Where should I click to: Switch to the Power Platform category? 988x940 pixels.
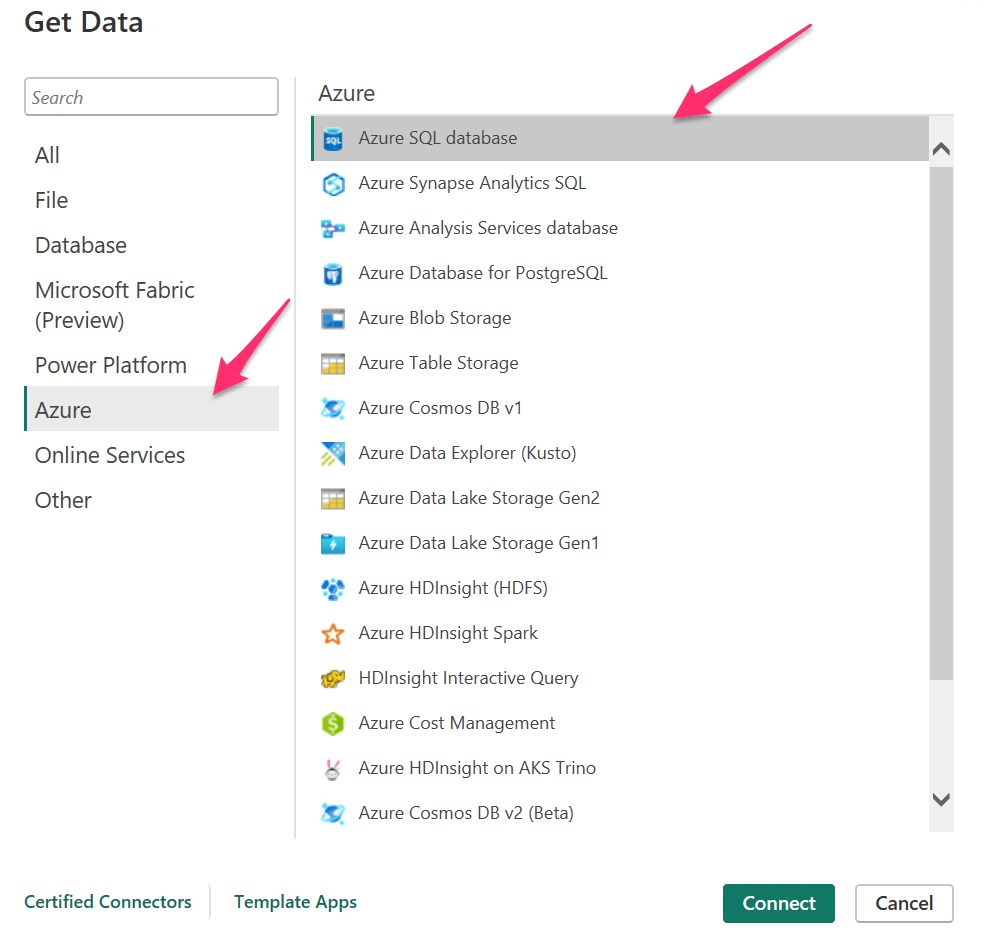[x=151, y=365]
